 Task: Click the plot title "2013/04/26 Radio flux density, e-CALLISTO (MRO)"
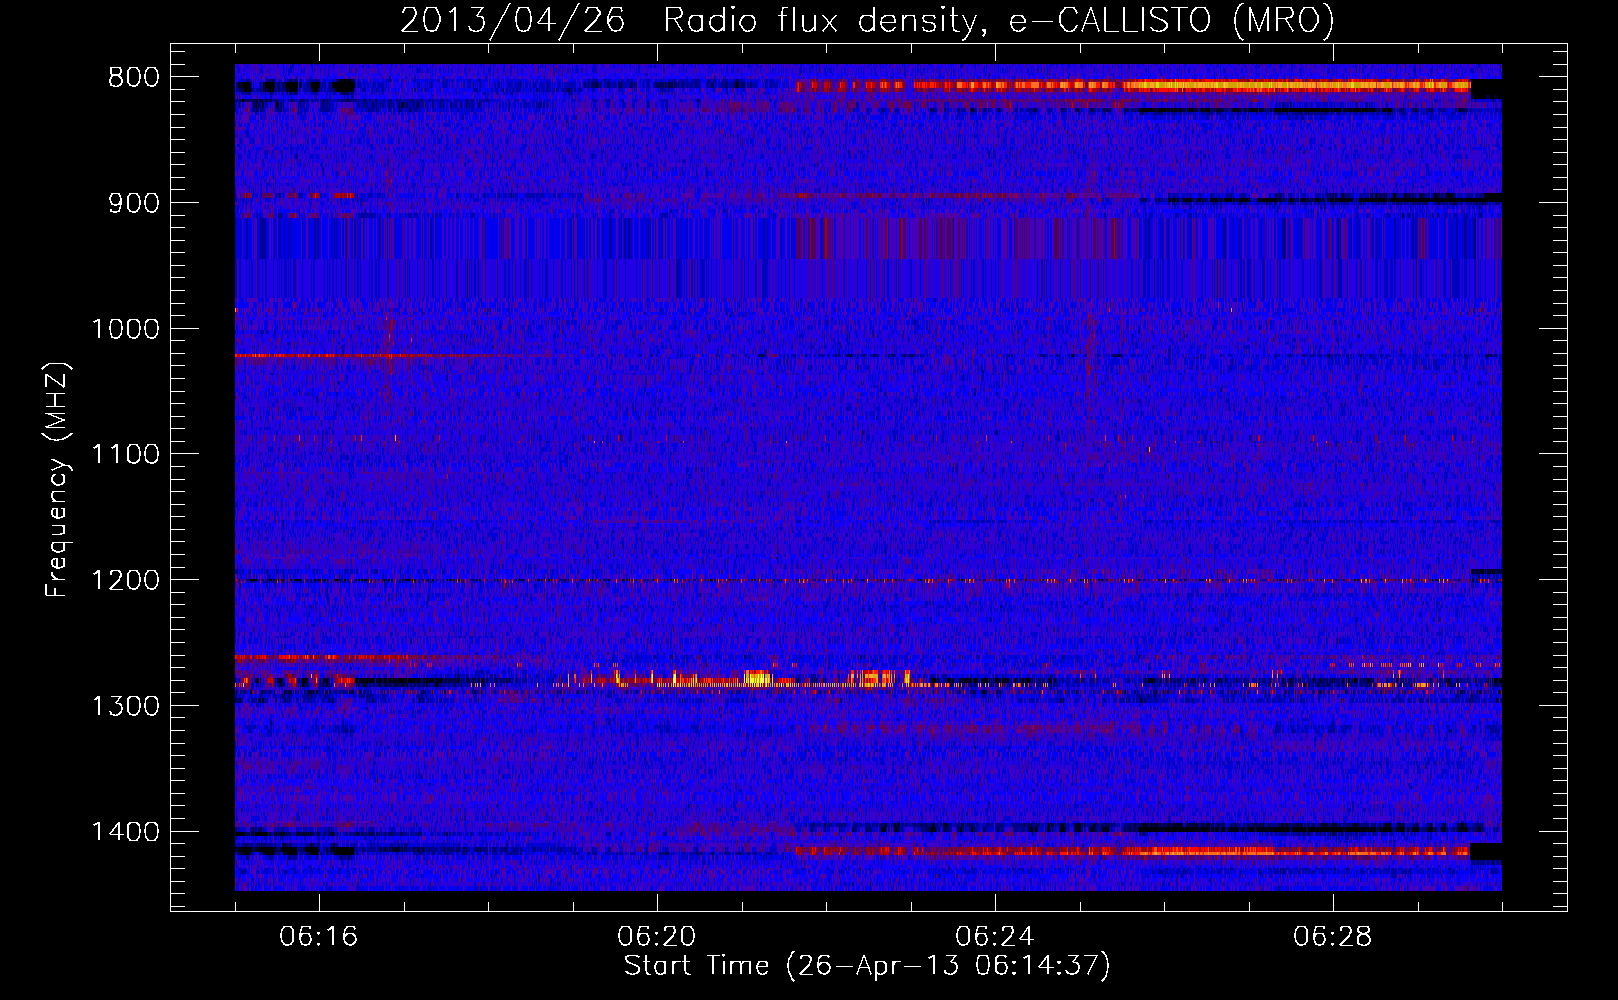(867, 20)
